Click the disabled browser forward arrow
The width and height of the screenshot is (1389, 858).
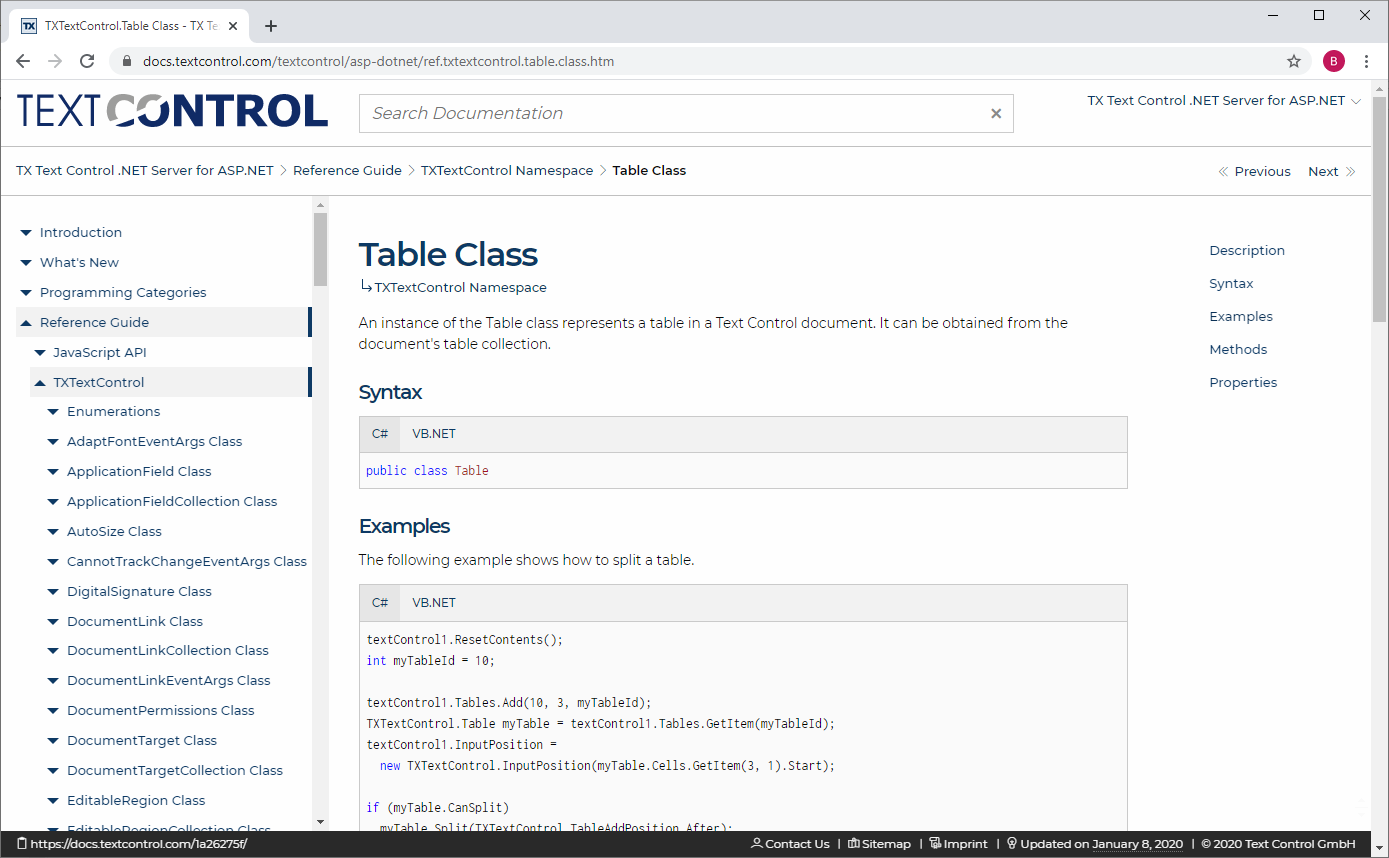(x=55, y=61)
